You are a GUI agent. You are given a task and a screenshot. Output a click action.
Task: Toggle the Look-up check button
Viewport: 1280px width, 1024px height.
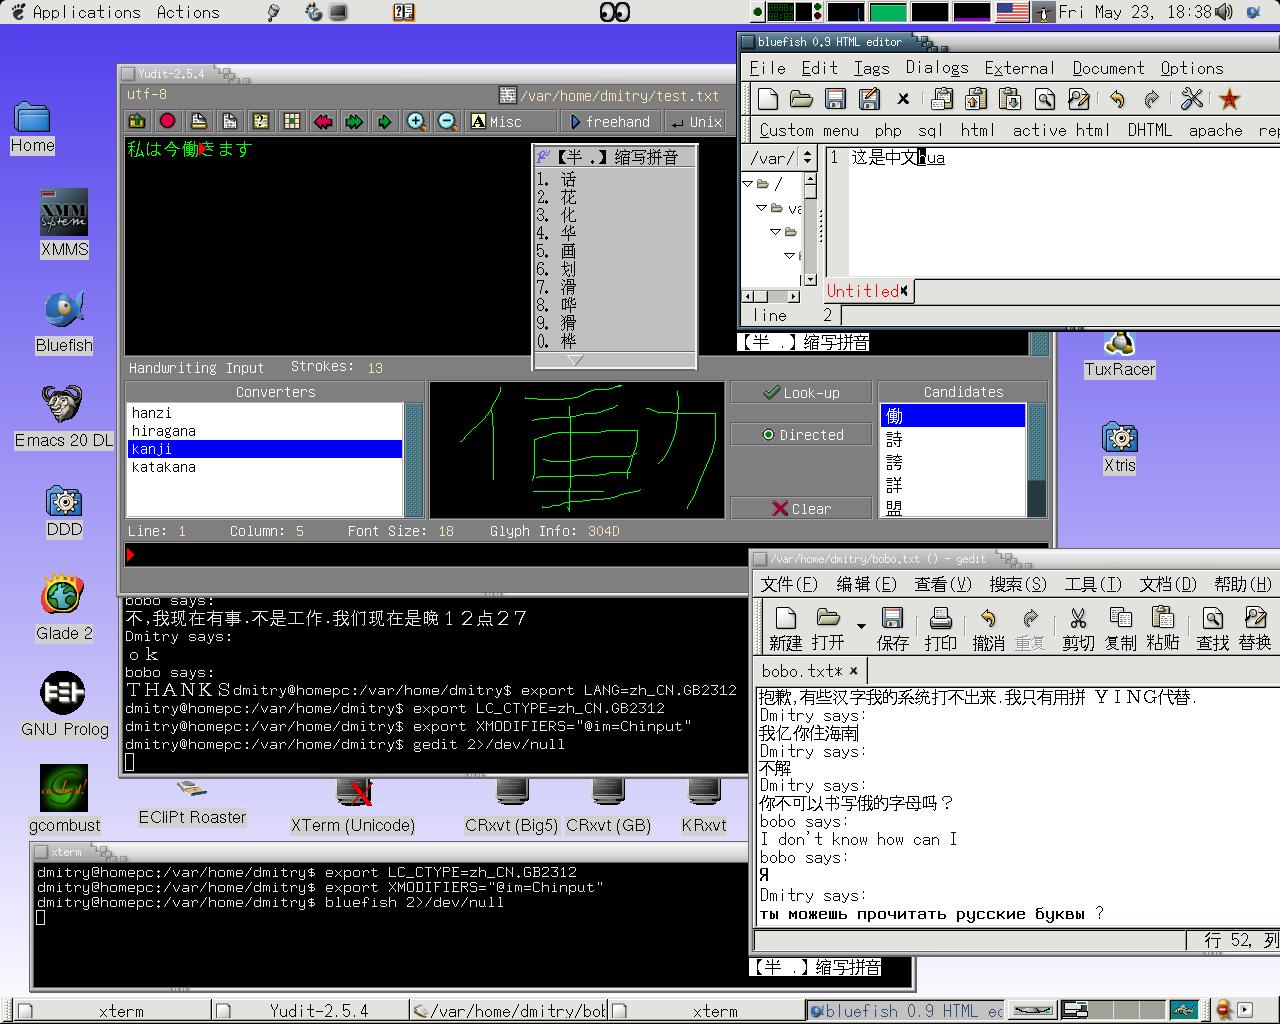pos(802,393)
